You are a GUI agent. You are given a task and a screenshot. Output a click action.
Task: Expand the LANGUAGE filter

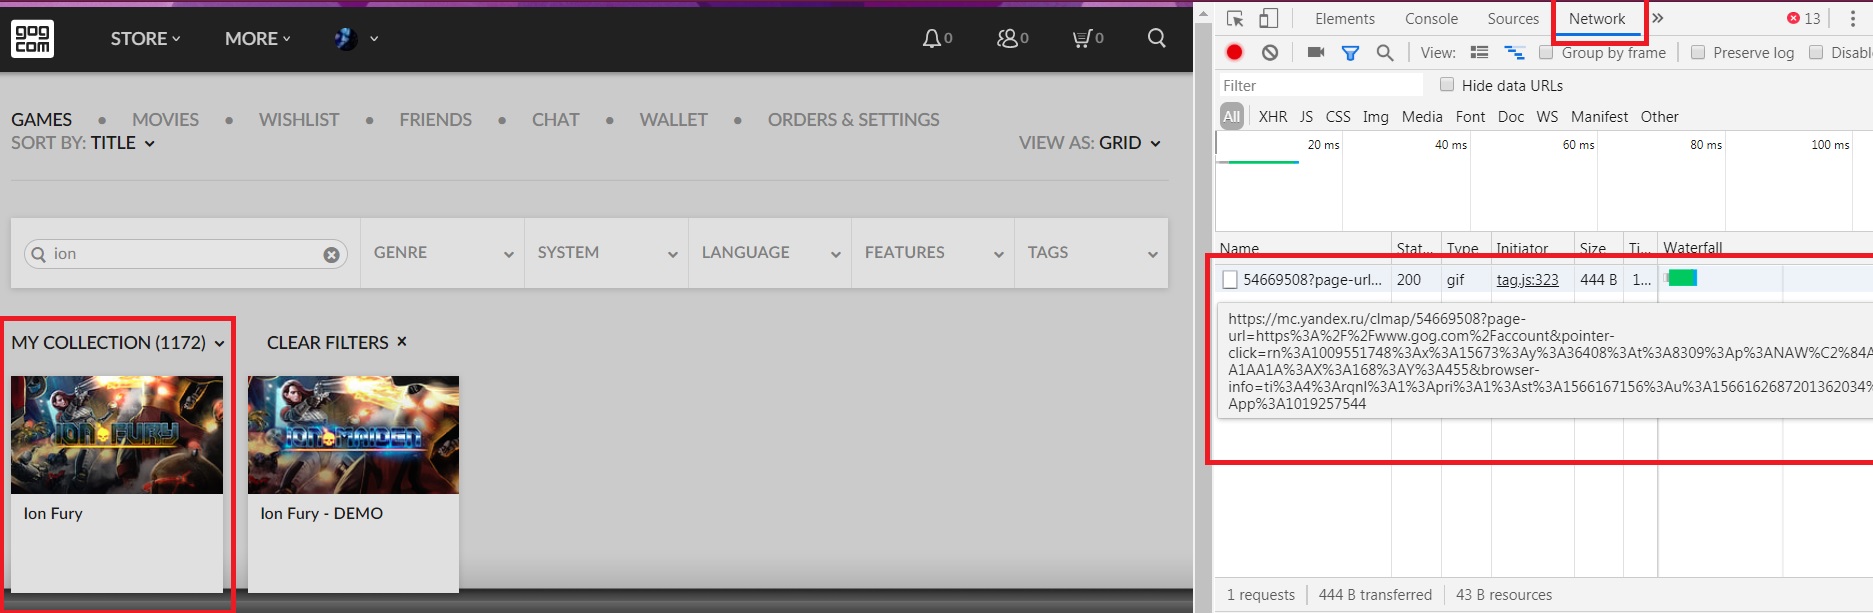tap(770, 253)
